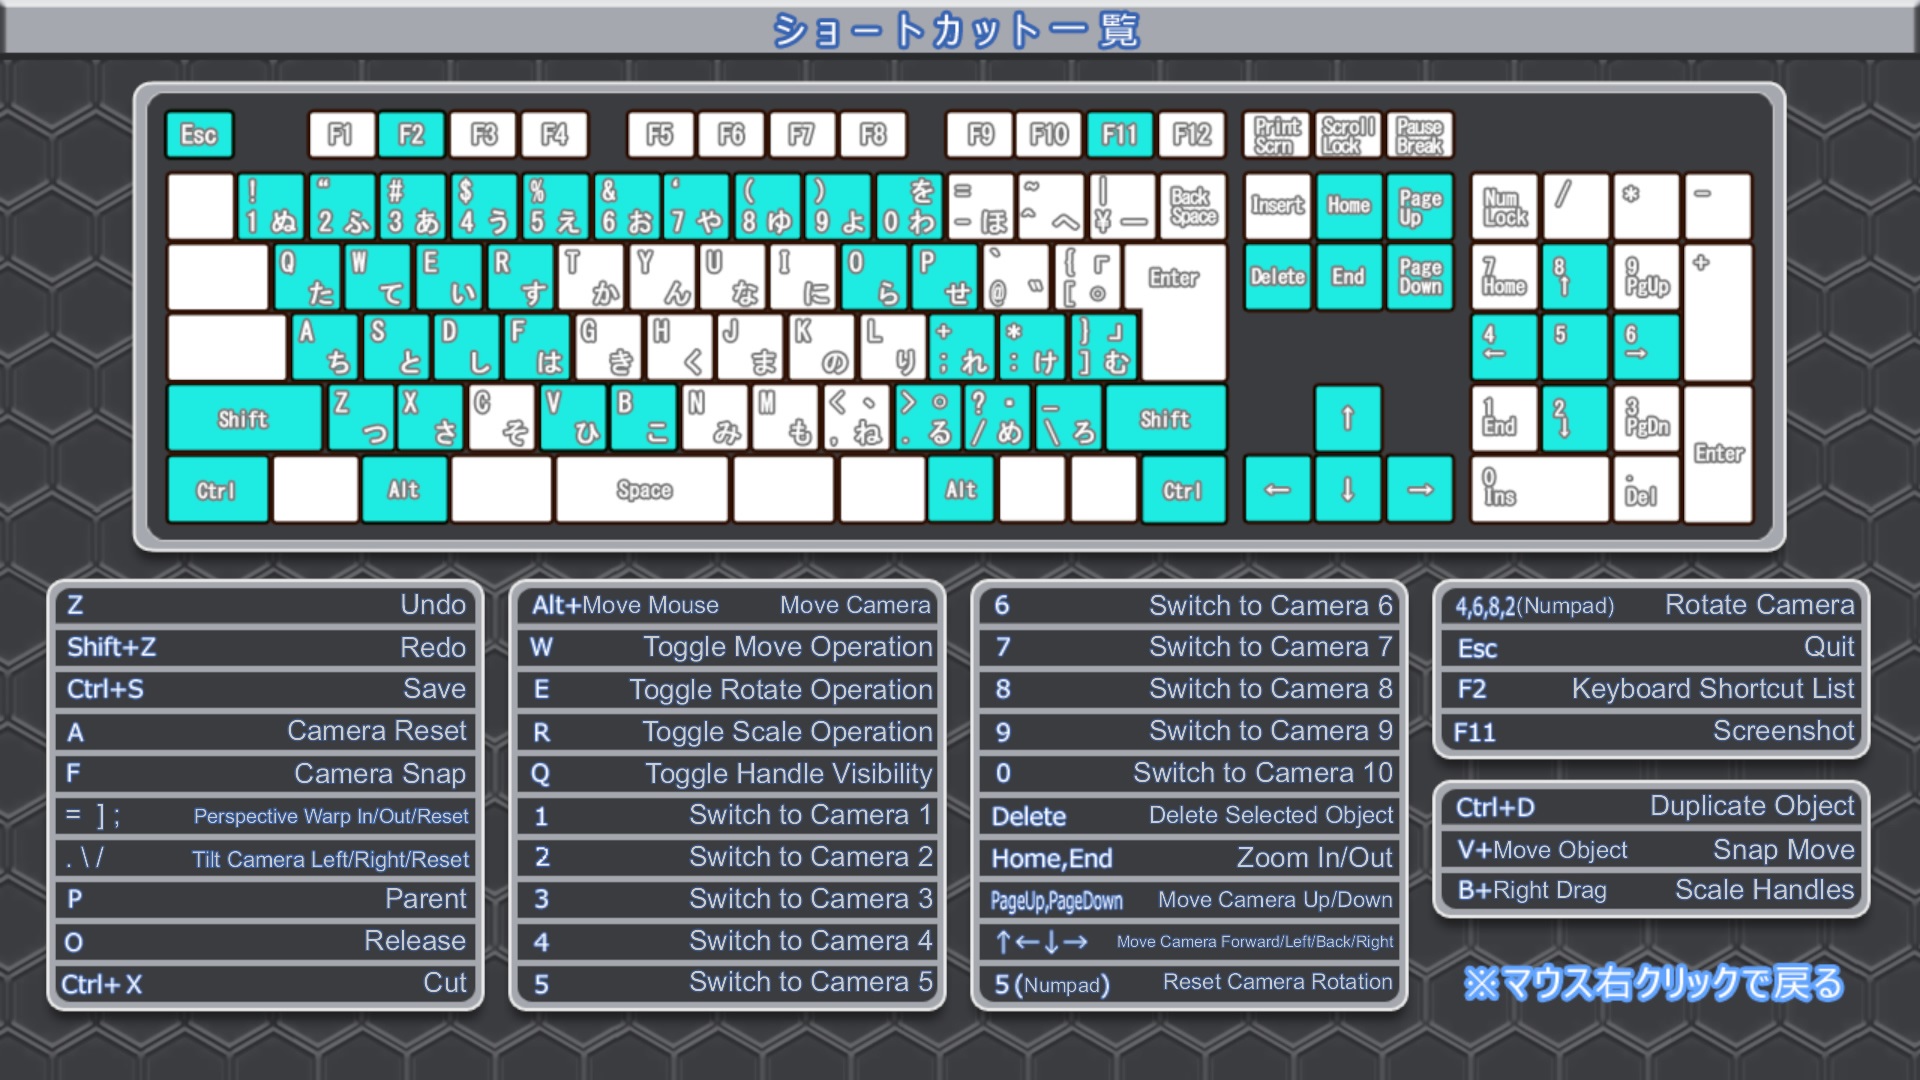Click the Delete key in navigation cluster
1920x1080 pixels.
coord(1277,277)
